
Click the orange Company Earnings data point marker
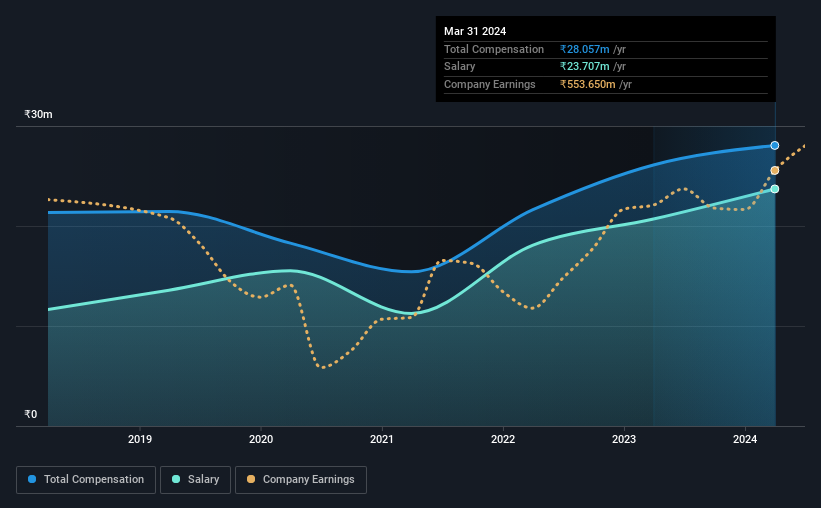tap(774, 171)
